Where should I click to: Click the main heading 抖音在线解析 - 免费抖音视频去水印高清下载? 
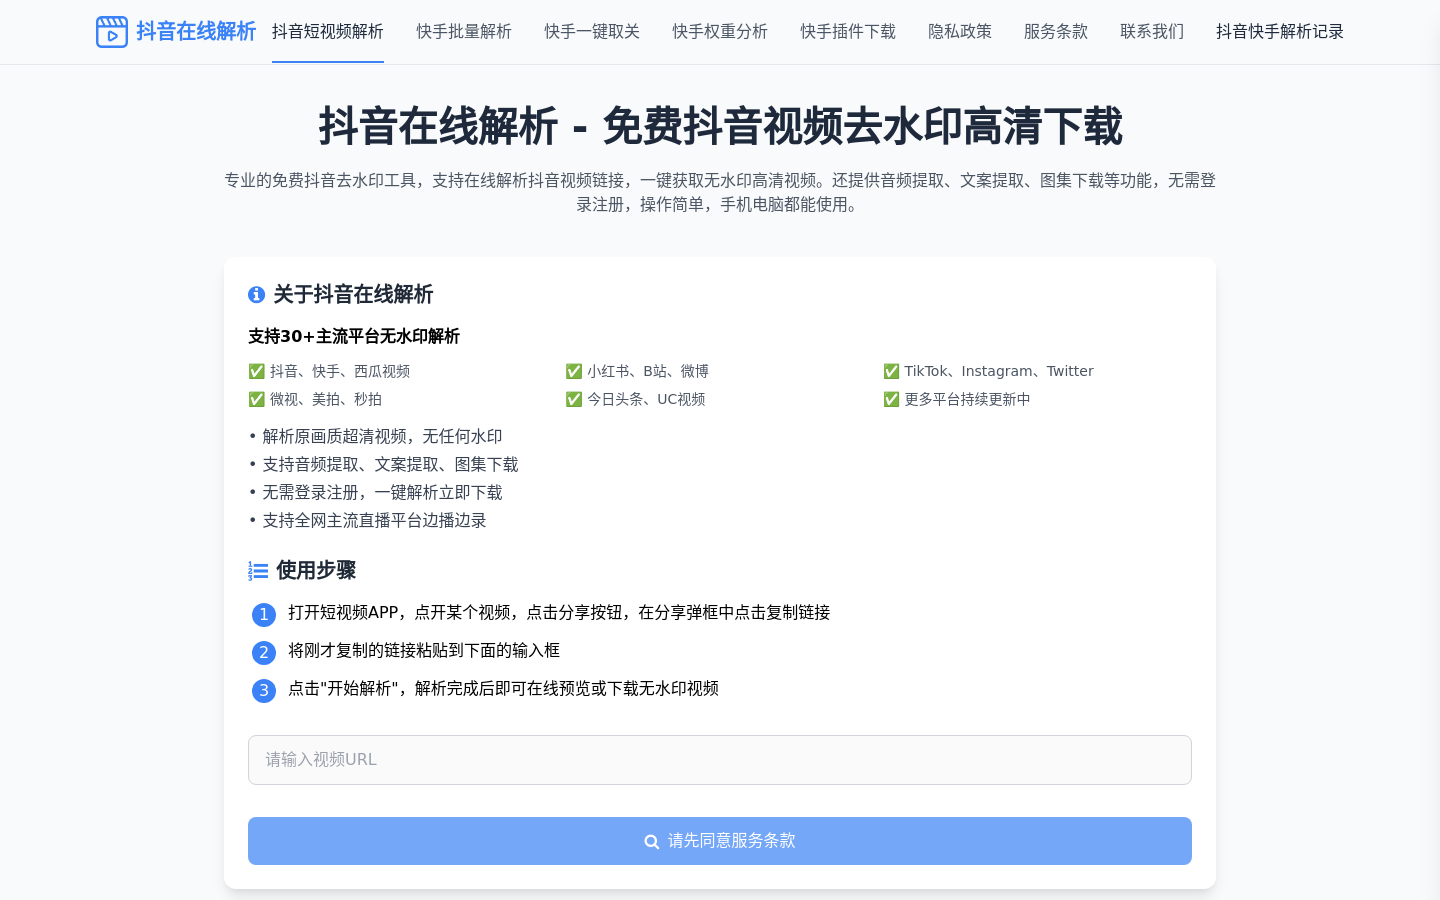point(720,127)
